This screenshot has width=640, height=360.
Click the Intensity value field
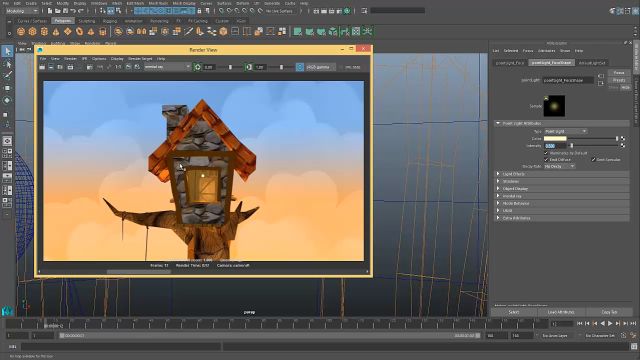[x=555, y=146]
